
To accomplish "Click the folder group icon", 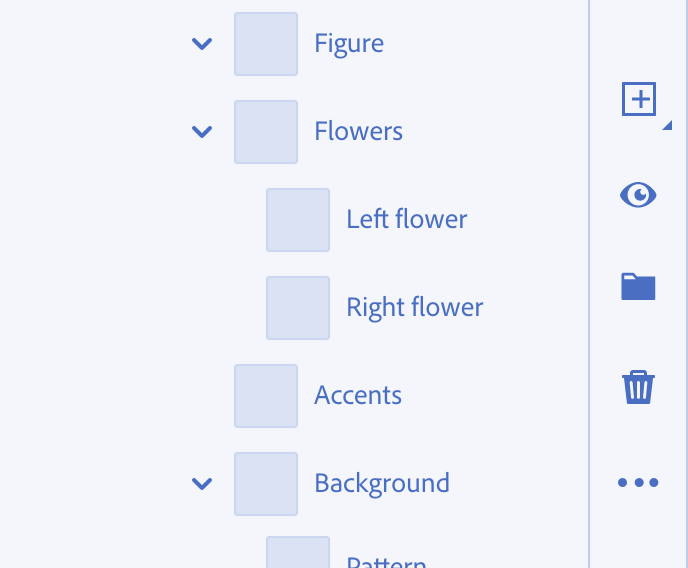I will [638, 287].
